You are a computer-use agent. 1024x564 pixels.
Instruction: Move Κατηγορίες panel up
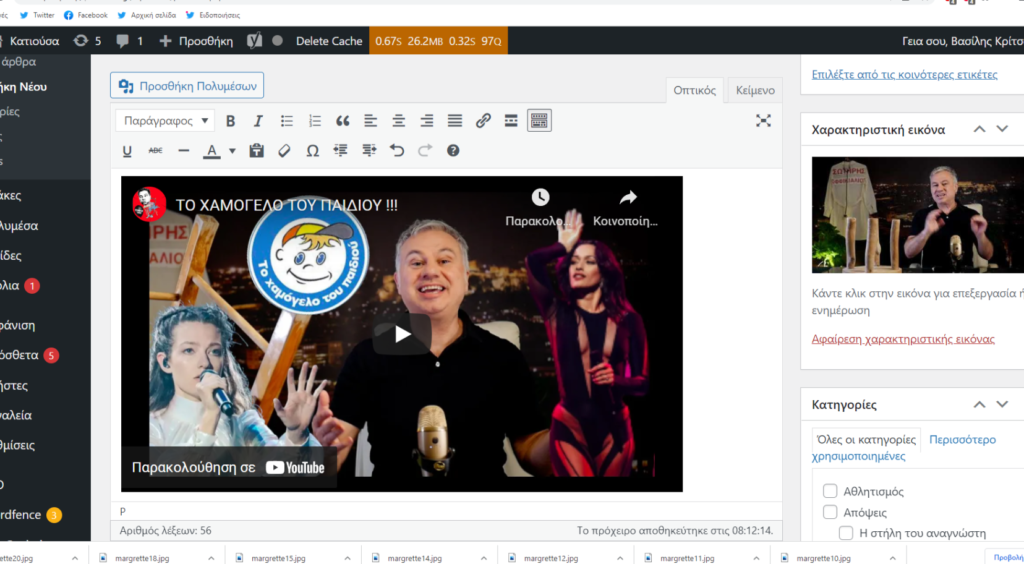point(980,404)
